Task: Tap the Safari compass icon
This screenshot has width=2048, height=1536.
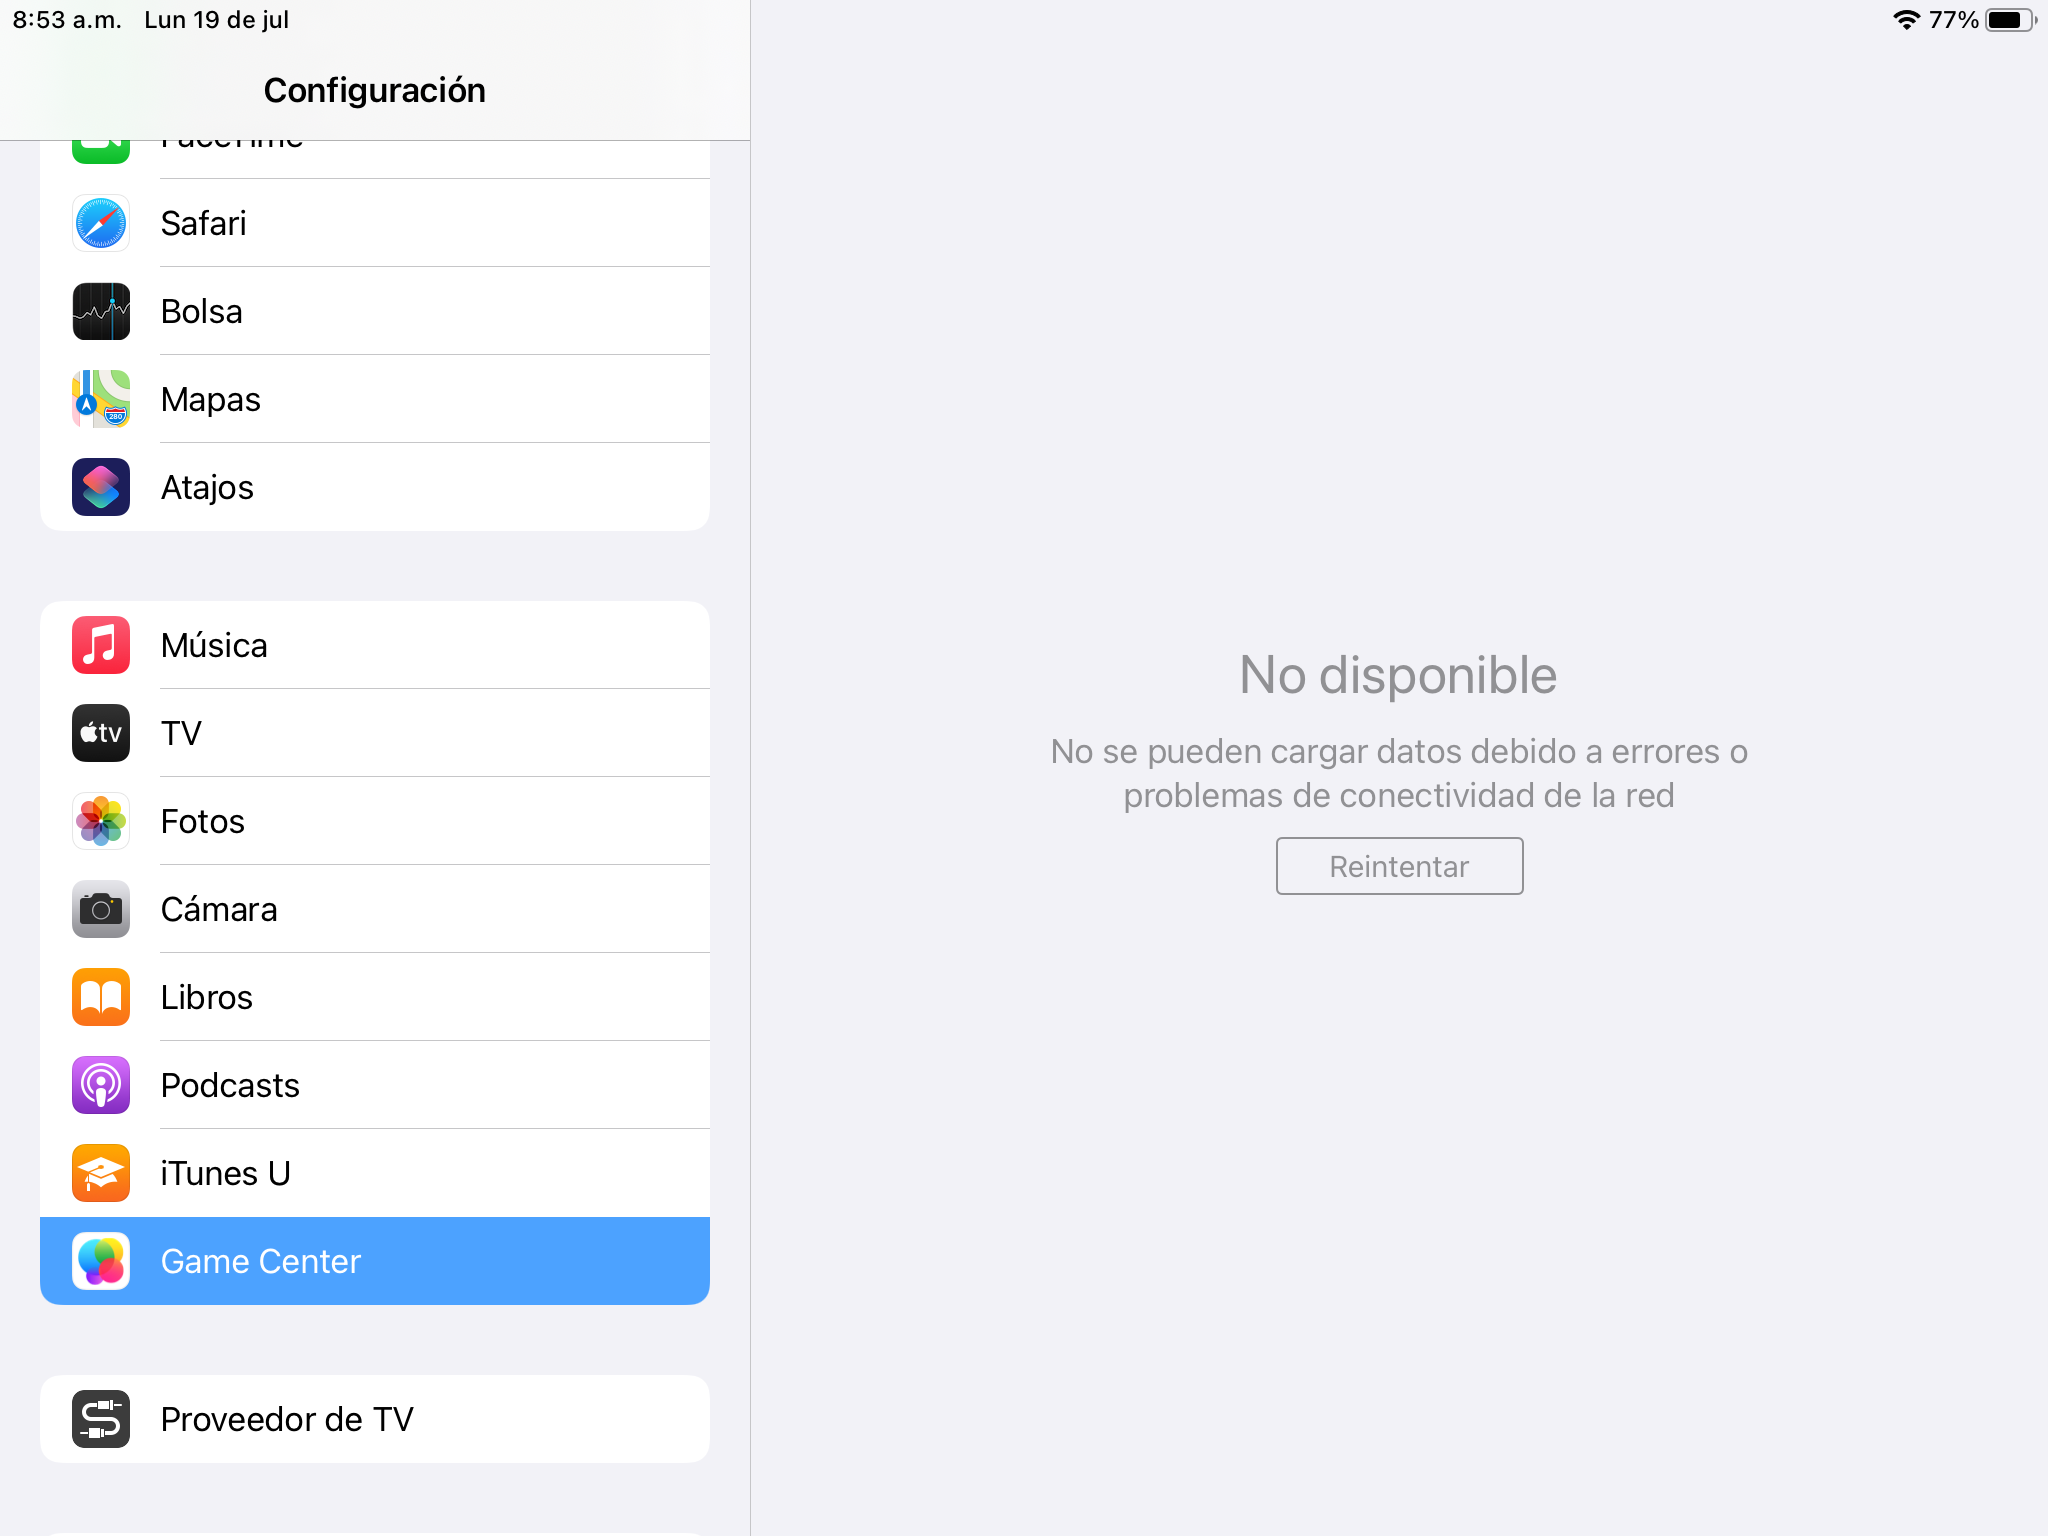Action: coord(101,223)
